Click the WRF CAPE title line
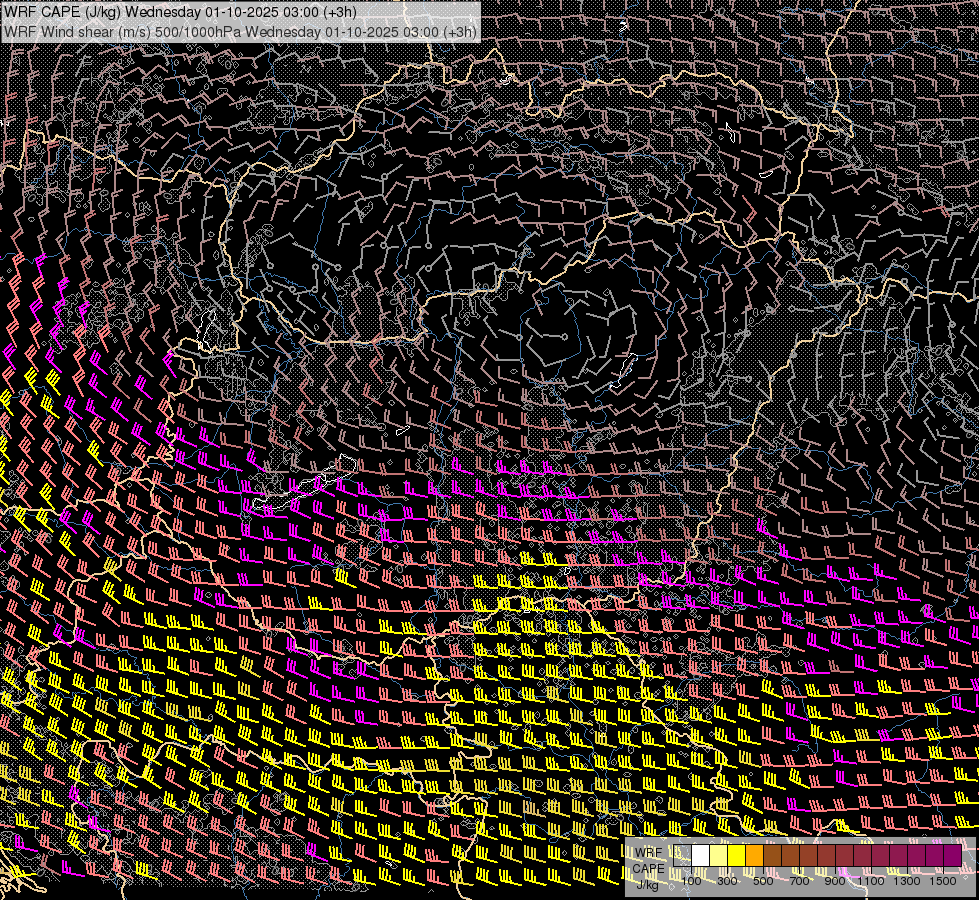 [x=180, y=11]
